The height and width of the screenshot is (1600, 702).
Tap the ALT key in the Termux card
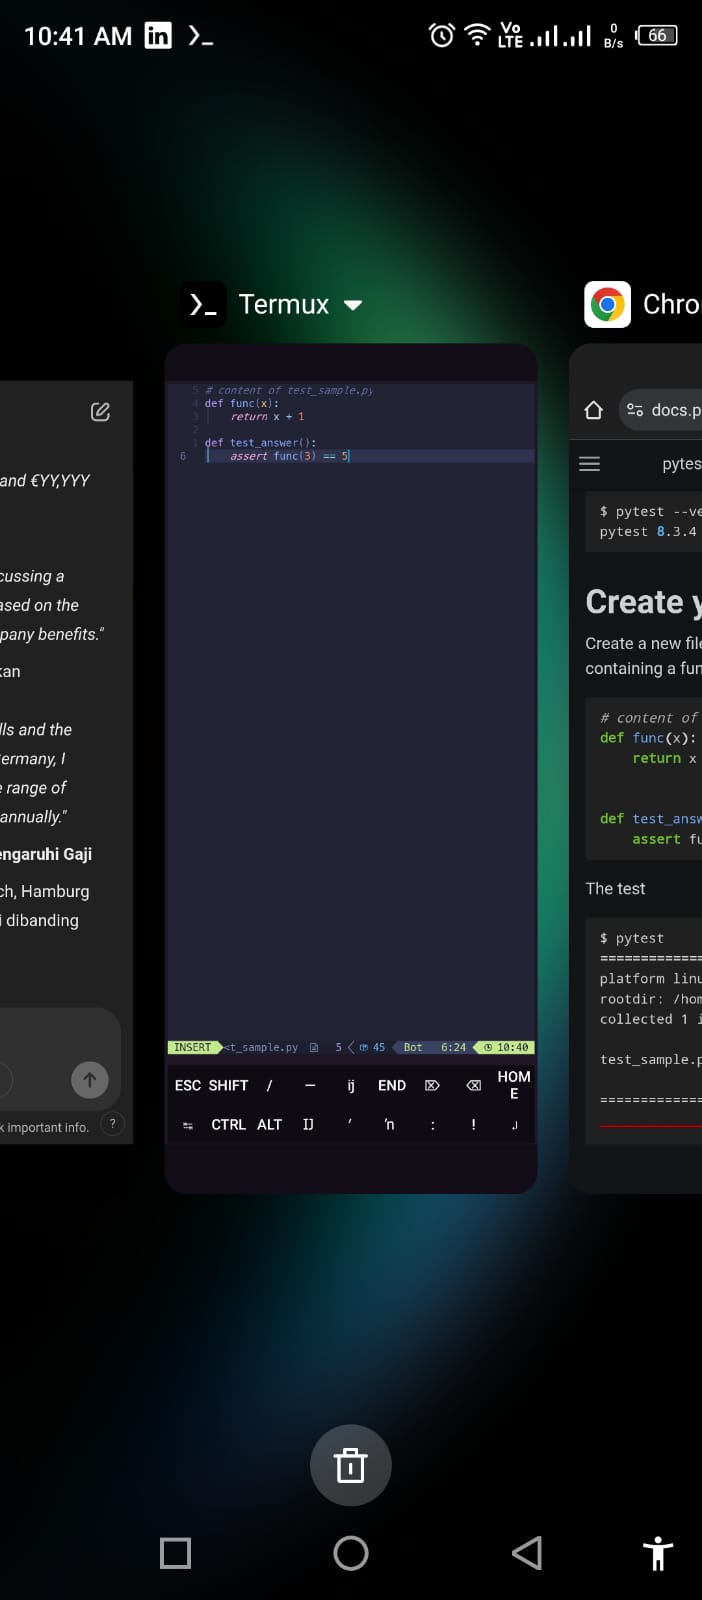click(x=269, y=1125)
